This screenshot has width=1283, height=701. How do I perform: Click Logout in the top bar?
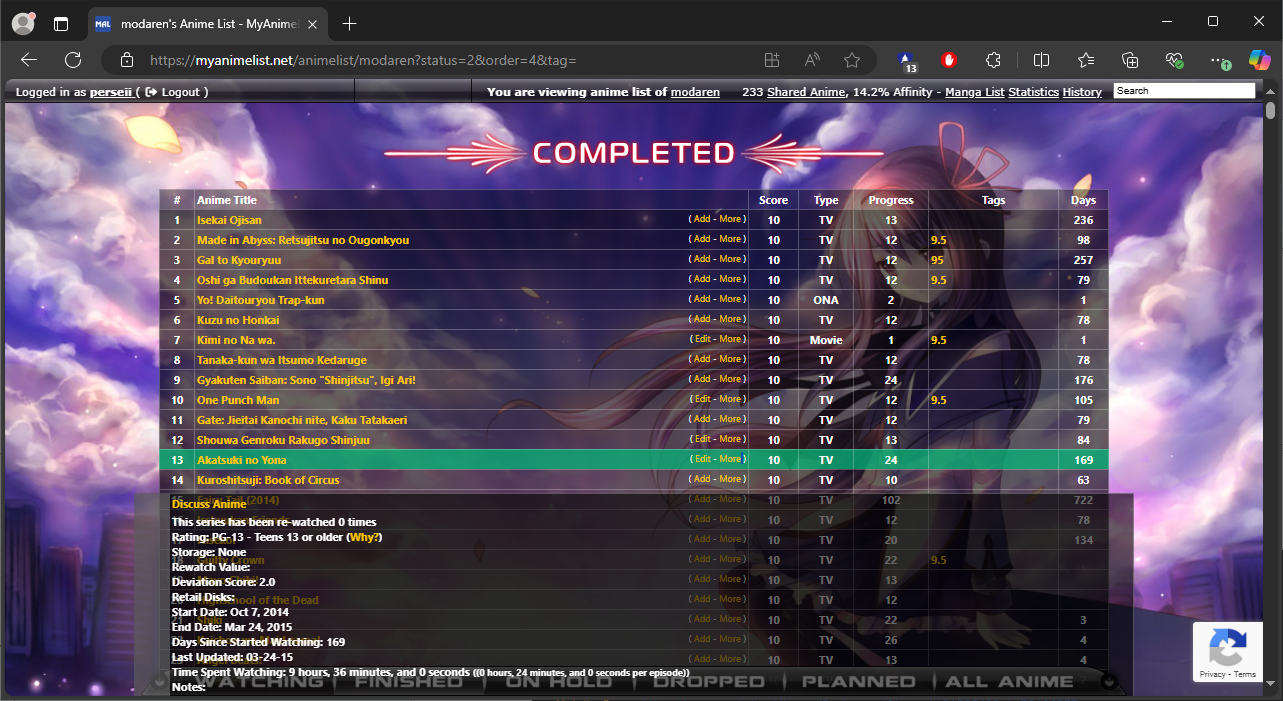coord(180,92)
